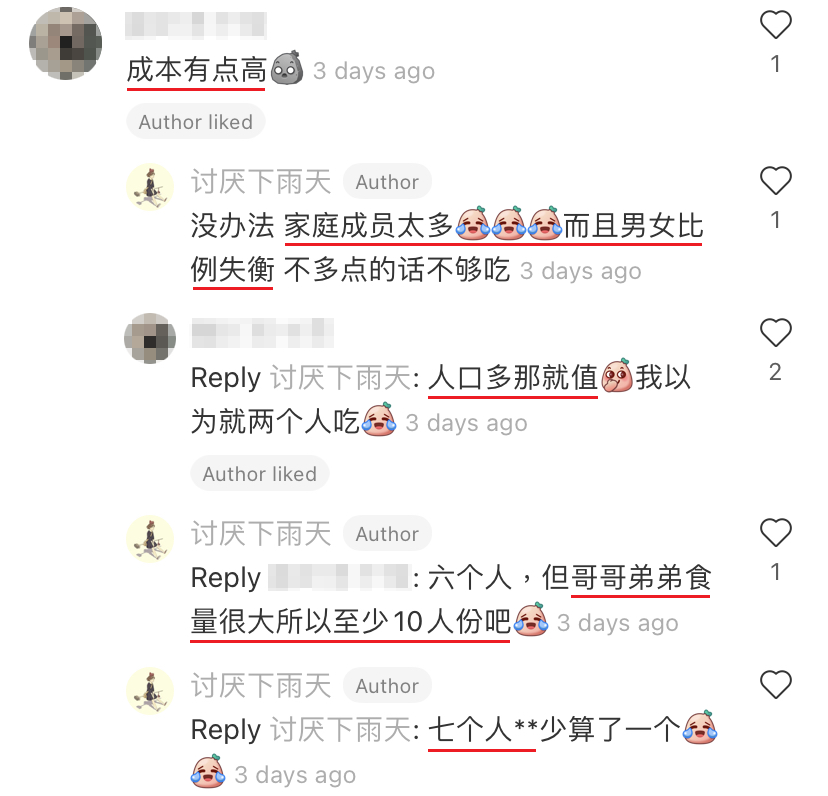Open the 讨厌下雨天 avatar on the first author reply
828x796 pixels.
click(x=150, y=187)
